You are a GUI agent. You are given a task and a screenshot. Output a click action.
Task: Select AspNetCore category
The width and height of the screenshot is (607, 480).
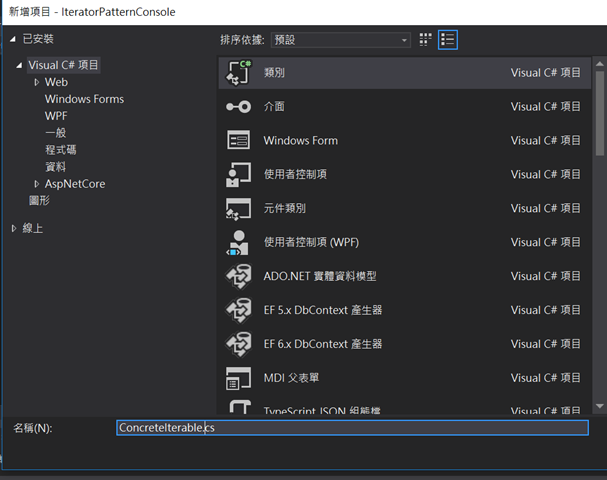[75, 184]
